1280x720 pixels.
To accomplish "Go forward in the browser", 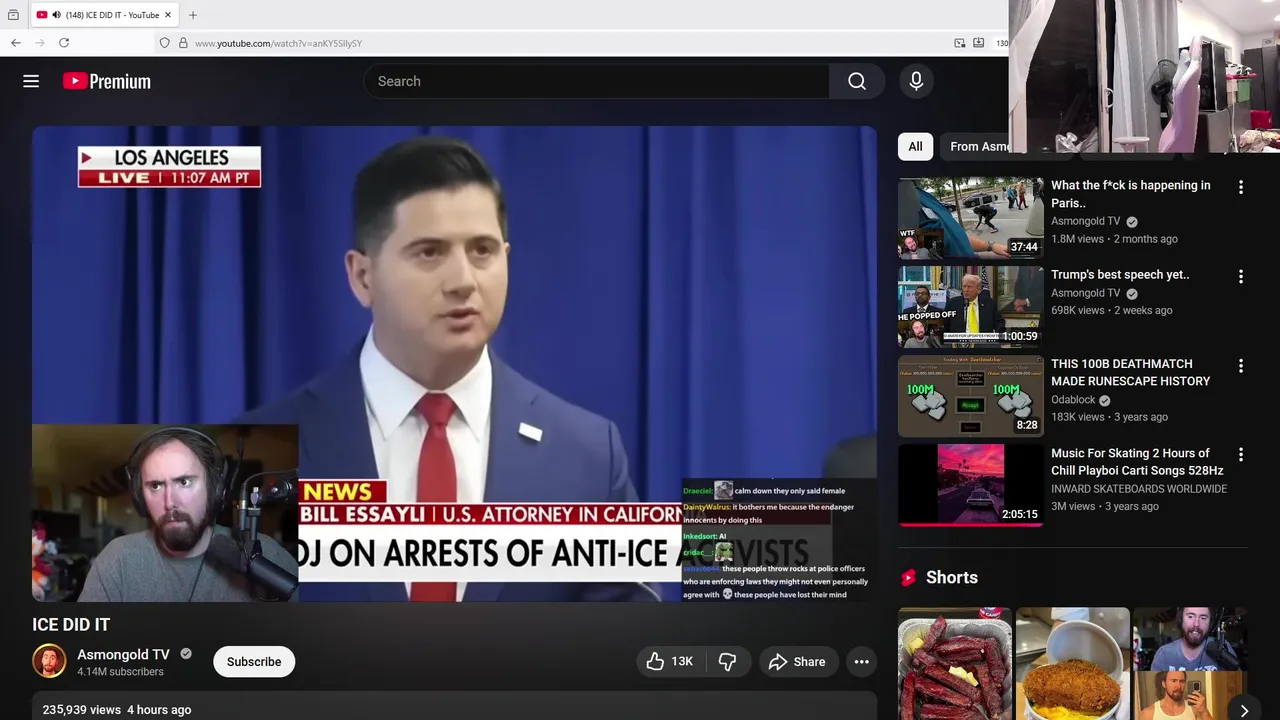I will point(40,43).
